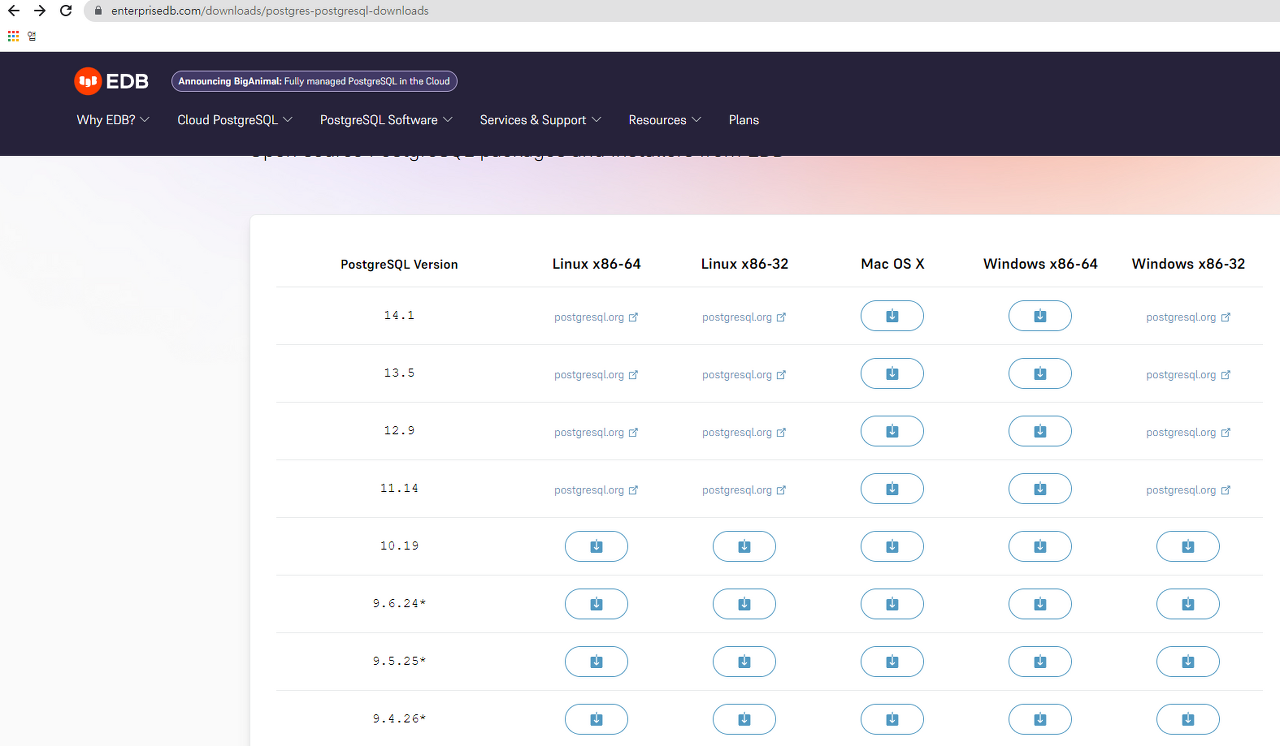
Task: Download PostgreSQL 9.5.25 for Windows x86-64
Action: pyautogui.click(x=1040, y=662)
